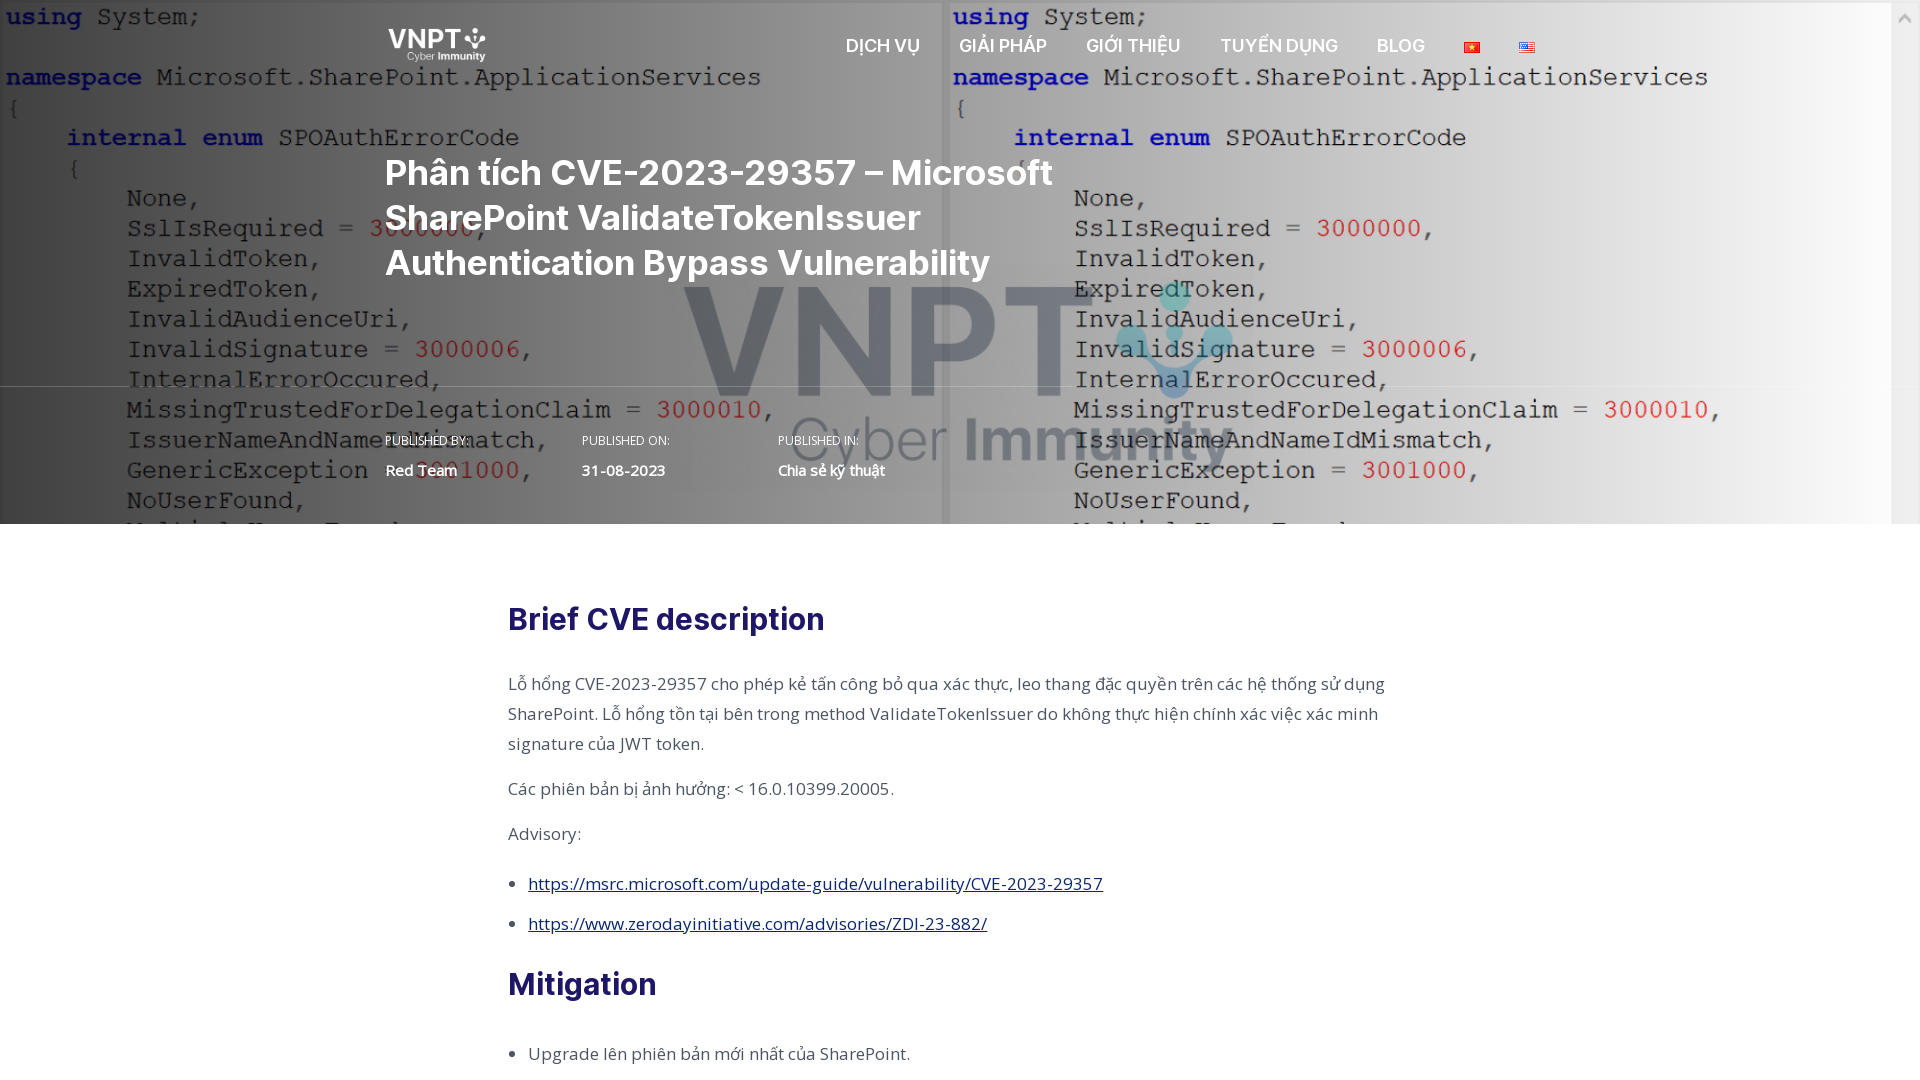This screenshot has width=1920, height=1080.
Task: Toggle the published category display
Action: point(831,469)
